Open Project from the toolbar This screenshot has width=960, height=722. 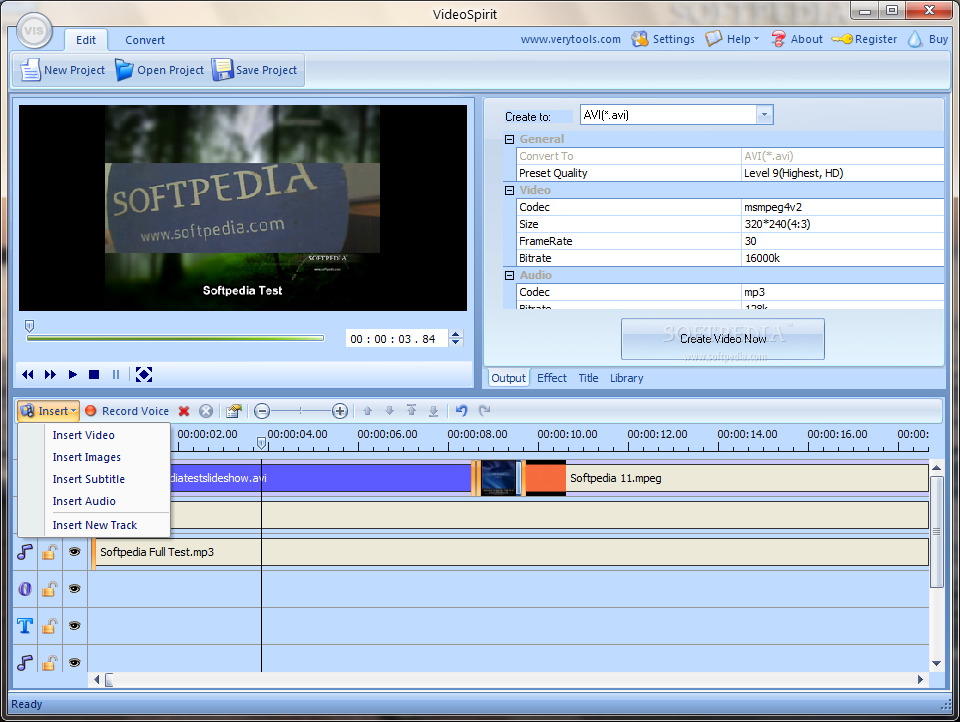pos(159,70)
